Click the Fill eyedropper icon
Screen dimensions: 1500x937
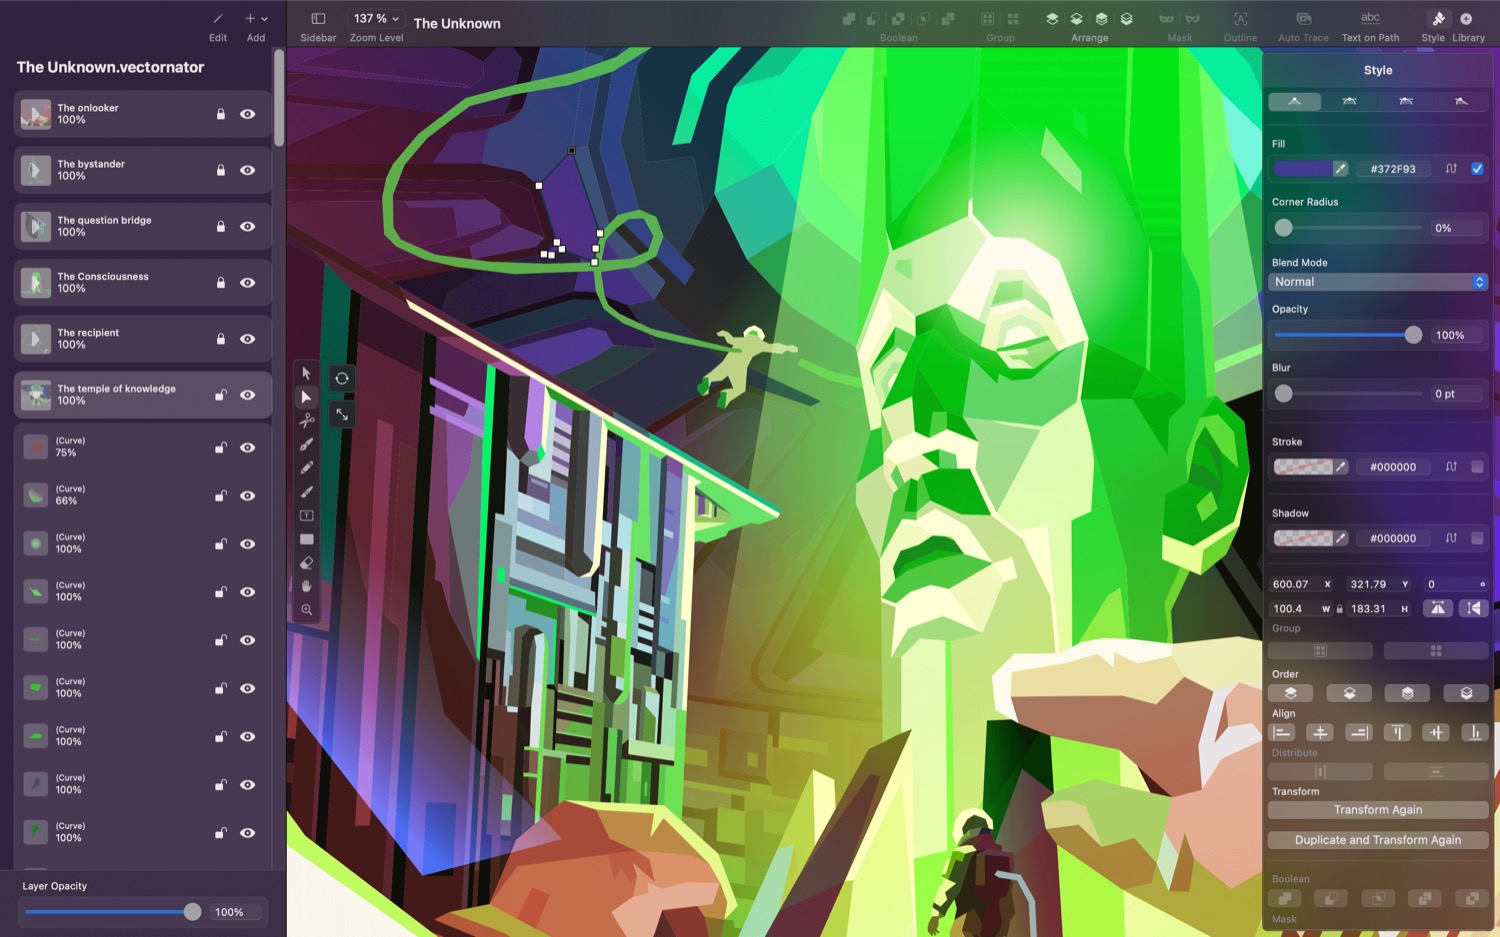1341,169
